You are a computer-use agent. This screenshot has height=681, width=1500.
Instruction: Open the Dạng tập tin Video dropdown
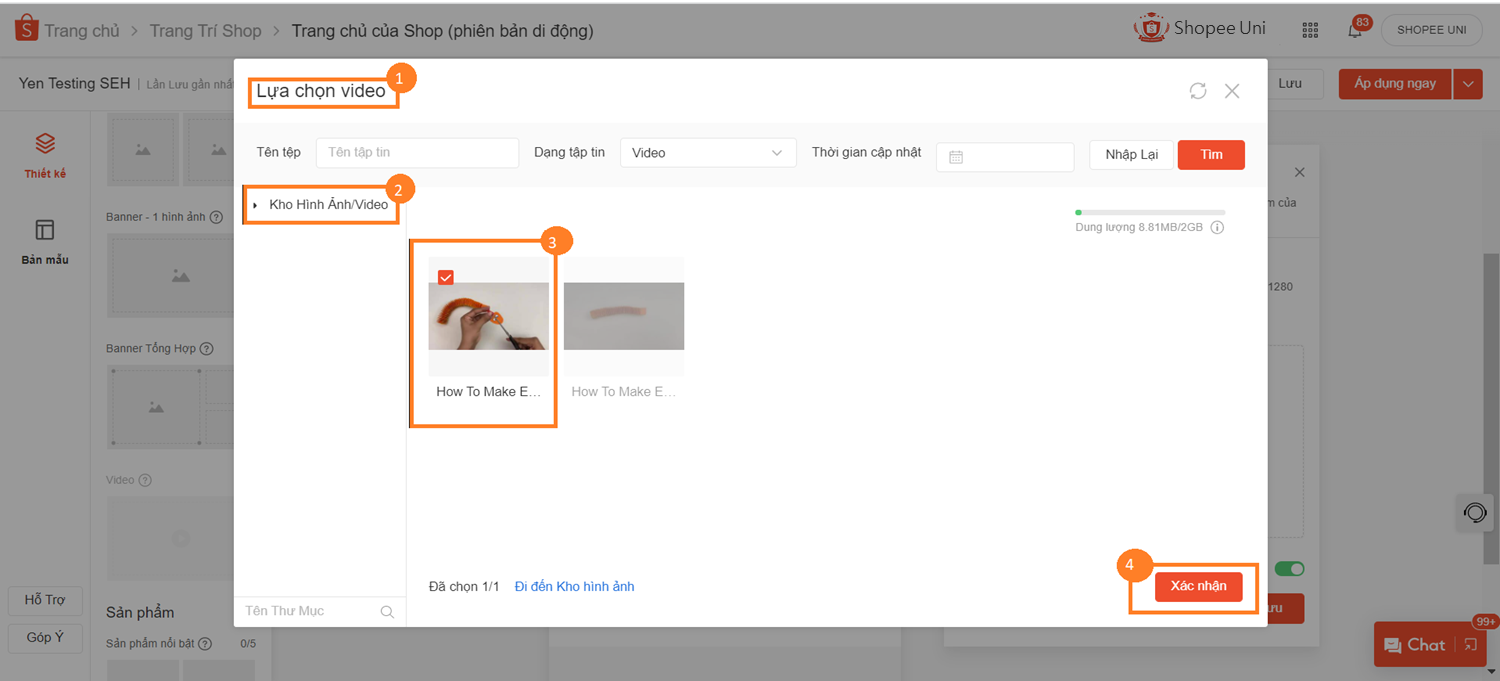(708, 153)
